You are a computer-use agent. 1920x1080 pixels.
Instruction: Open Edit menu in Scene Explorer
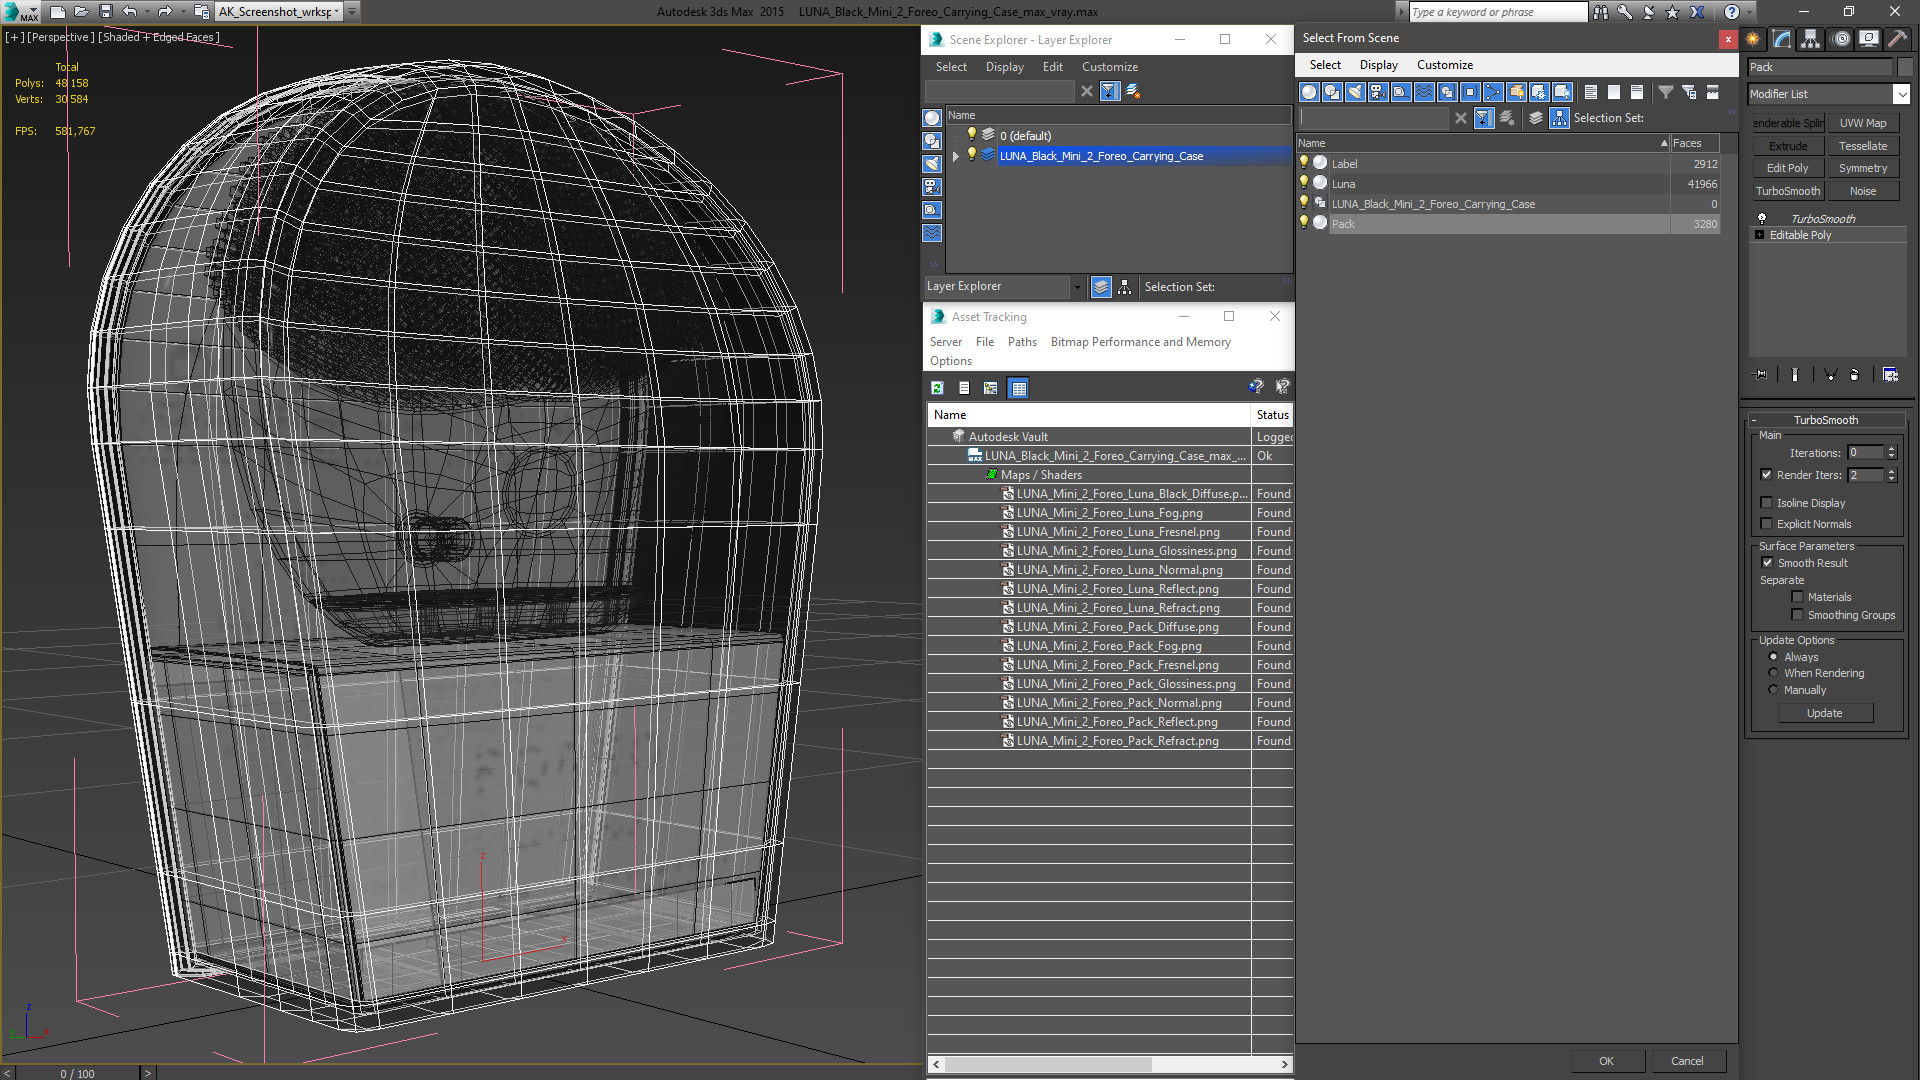[1052, 67]
